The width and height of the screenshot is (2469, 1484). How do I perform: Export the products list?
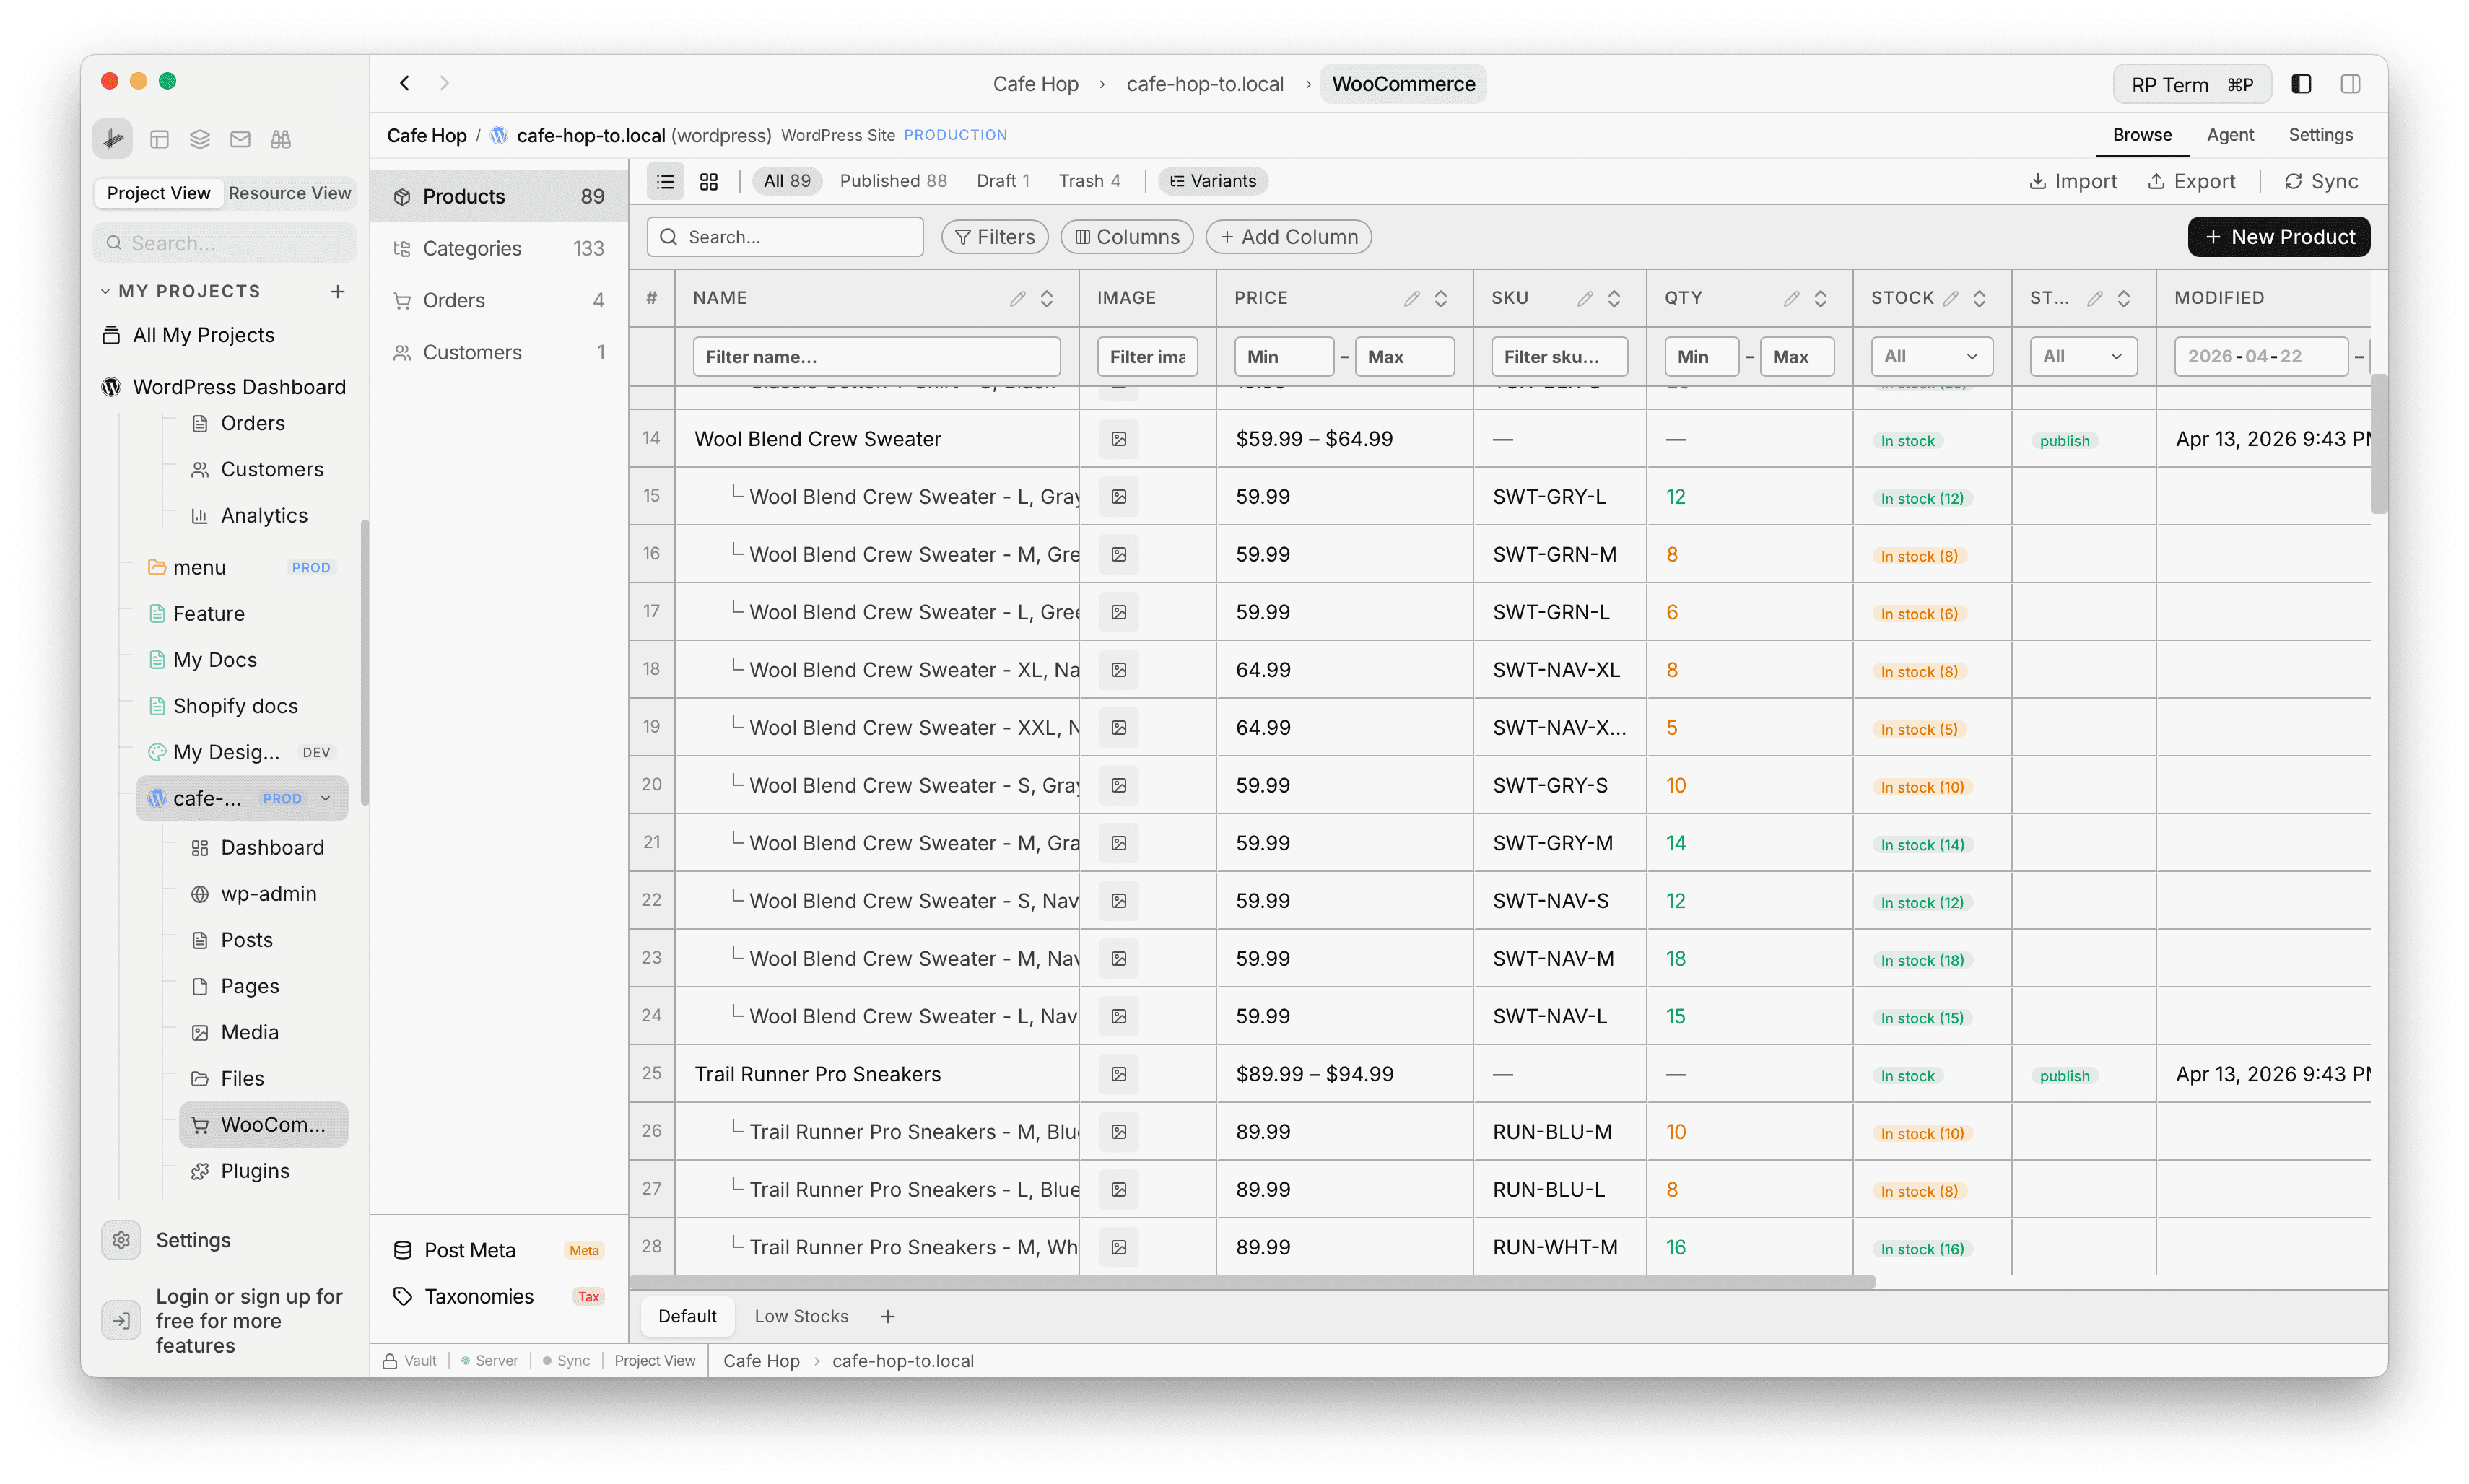[x=2192, y=181]
